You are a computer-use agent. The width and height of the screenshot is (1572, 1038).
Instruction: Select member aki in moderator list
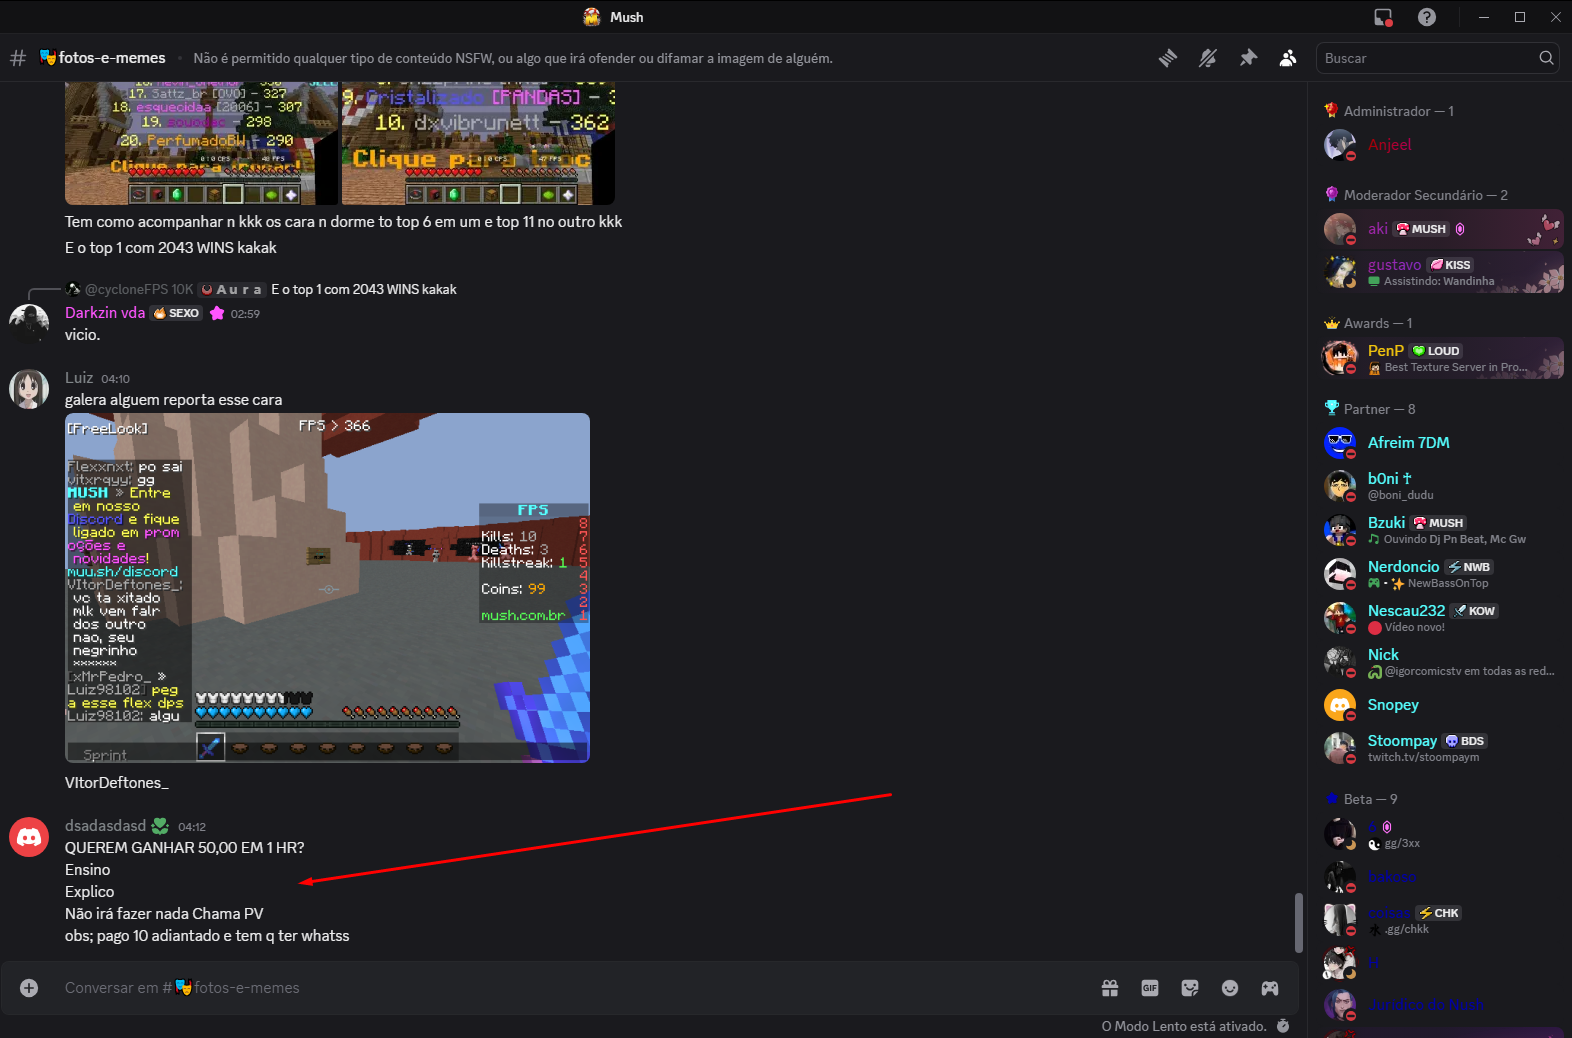(x=1443, y=229)
